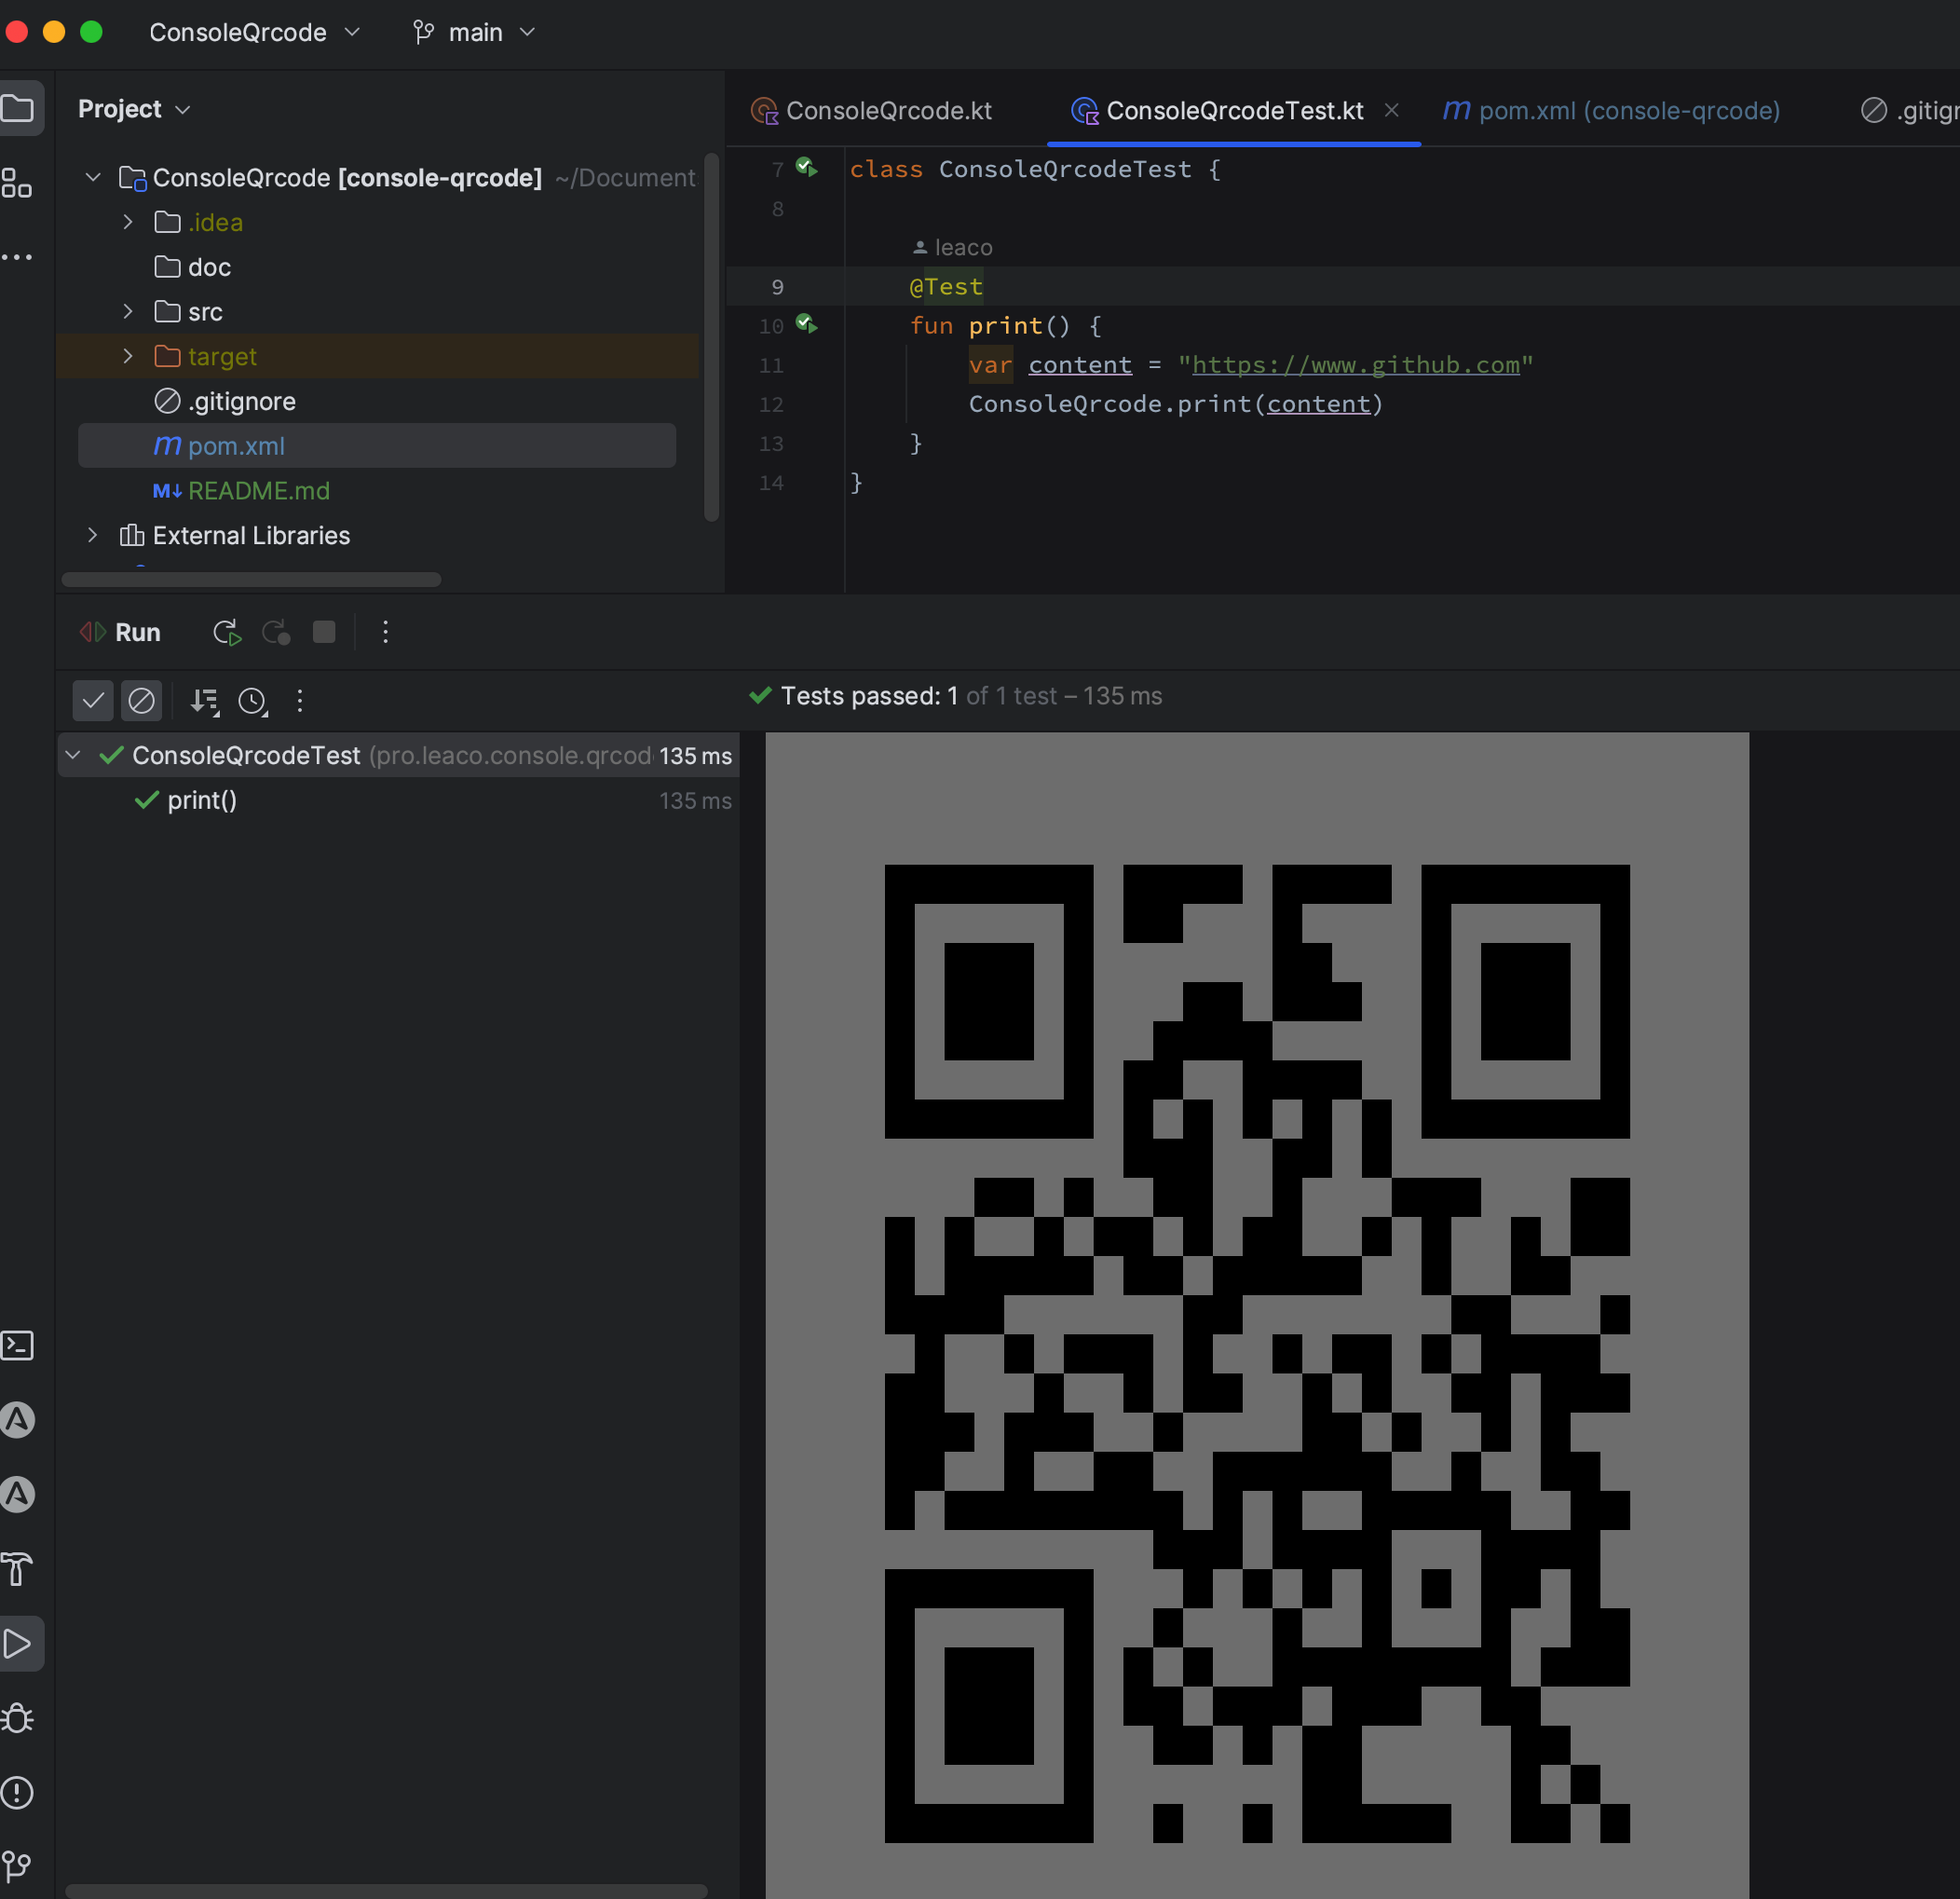The image size is (1960, 1899).
Task: Expand the target folder
Action: (127, 356)
